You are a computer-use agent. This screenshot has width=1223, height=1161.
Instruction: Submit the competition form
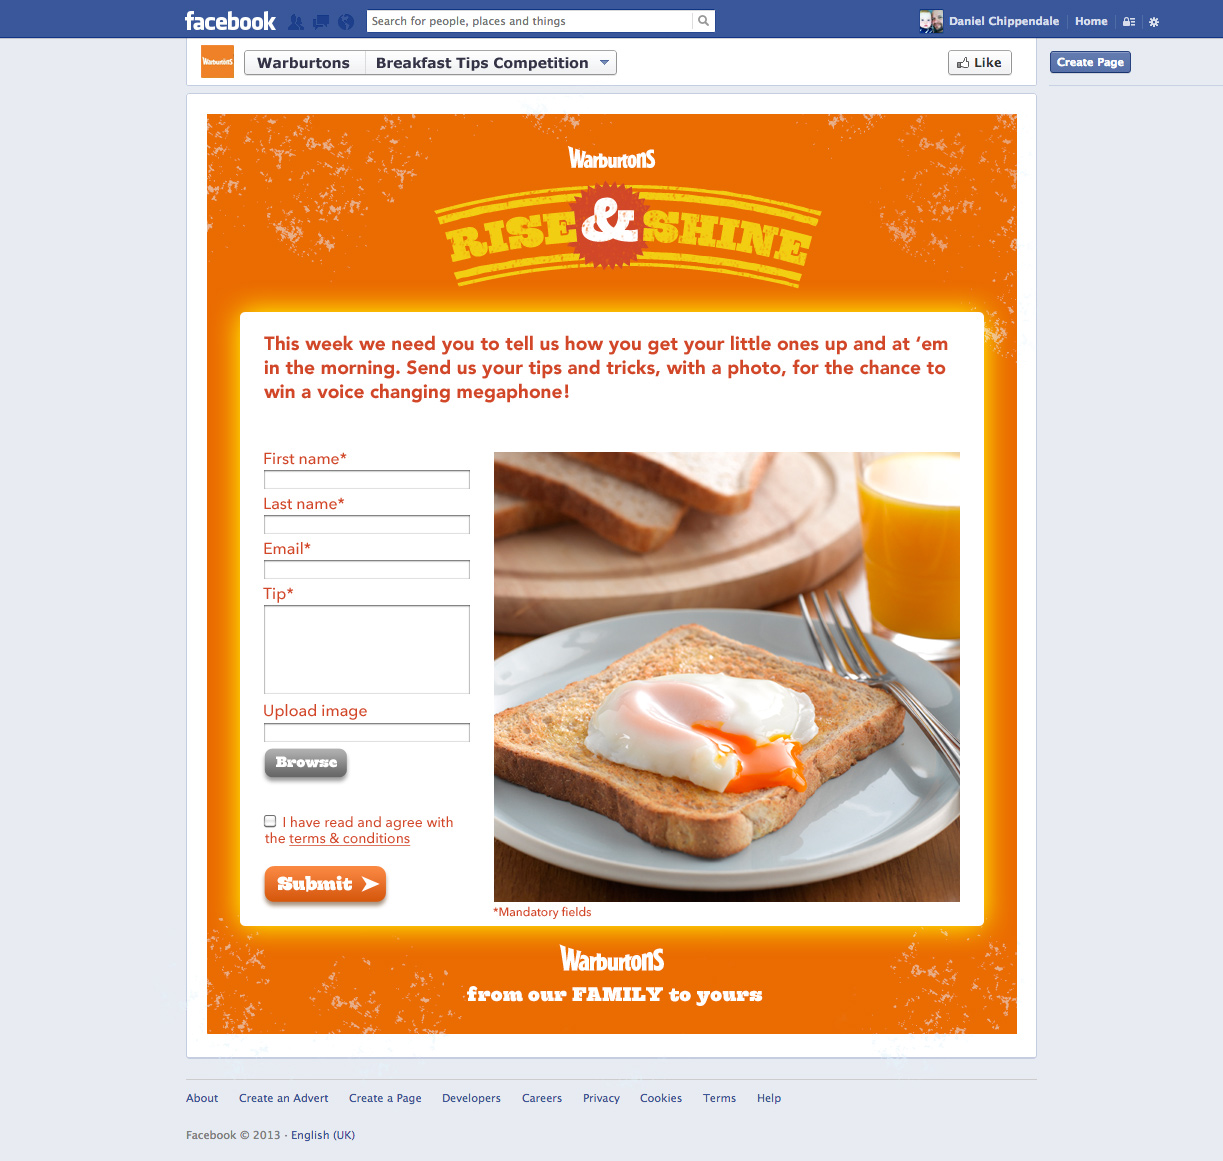pos(325,884)
